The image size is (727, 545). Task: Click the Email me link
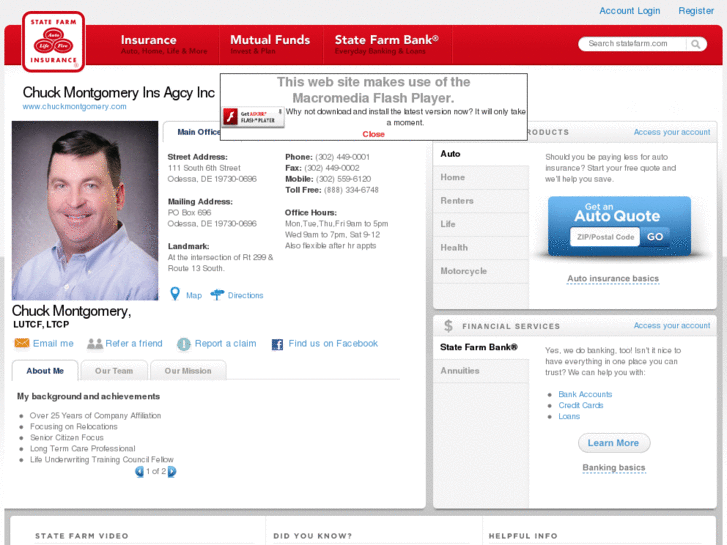(53, 343)
